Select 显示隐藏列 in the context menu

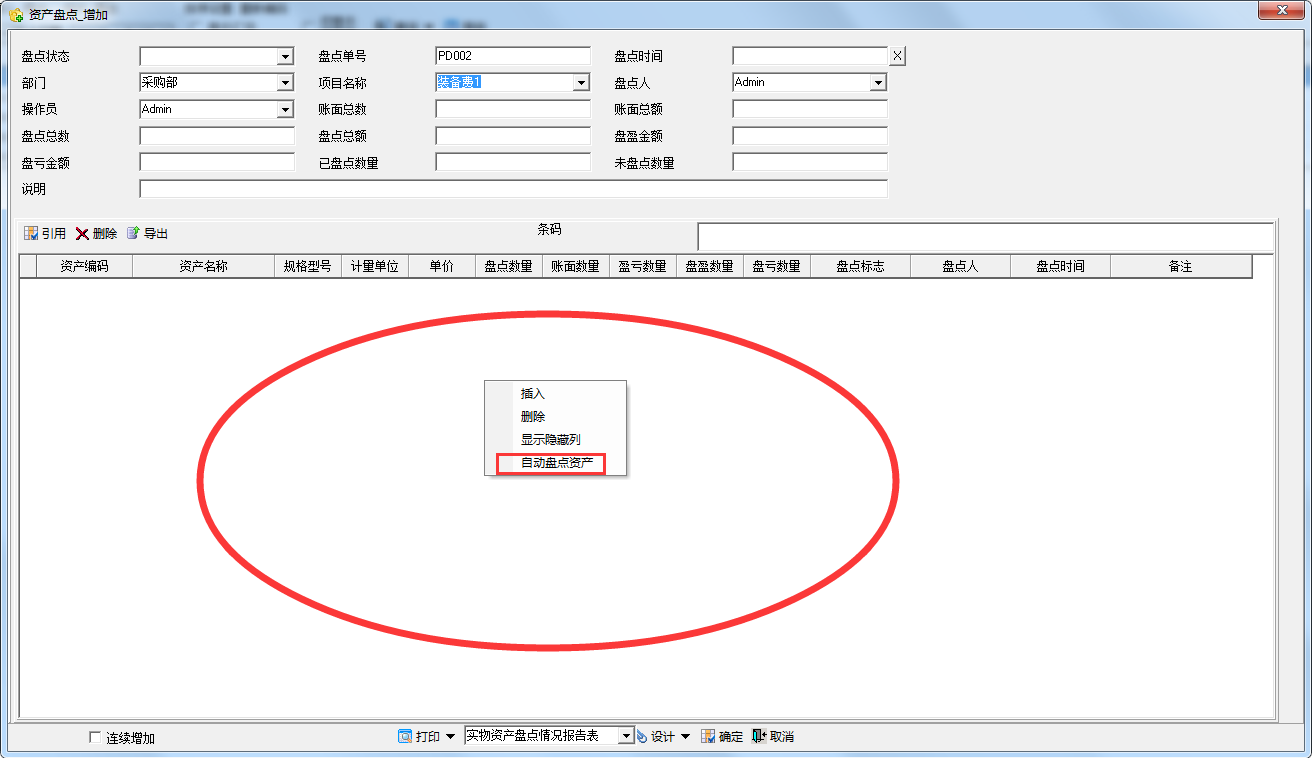tap(550, 440)
